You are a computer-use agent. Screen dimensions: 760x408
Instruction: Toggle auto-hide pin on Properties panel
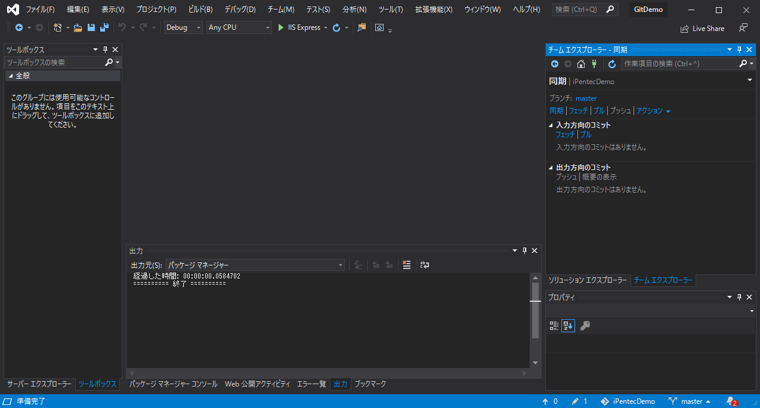click(x=739, y=297)
